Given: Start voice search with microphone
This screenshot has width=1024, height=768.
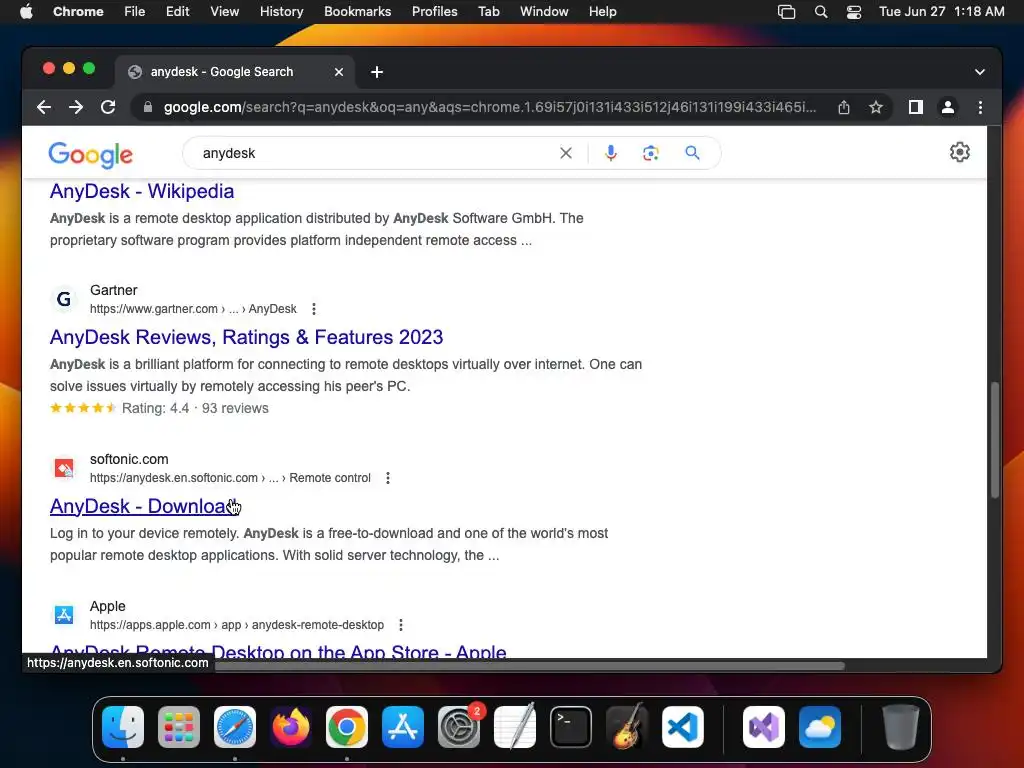Looking at the screenshot, I should click(x=611, y=153).
